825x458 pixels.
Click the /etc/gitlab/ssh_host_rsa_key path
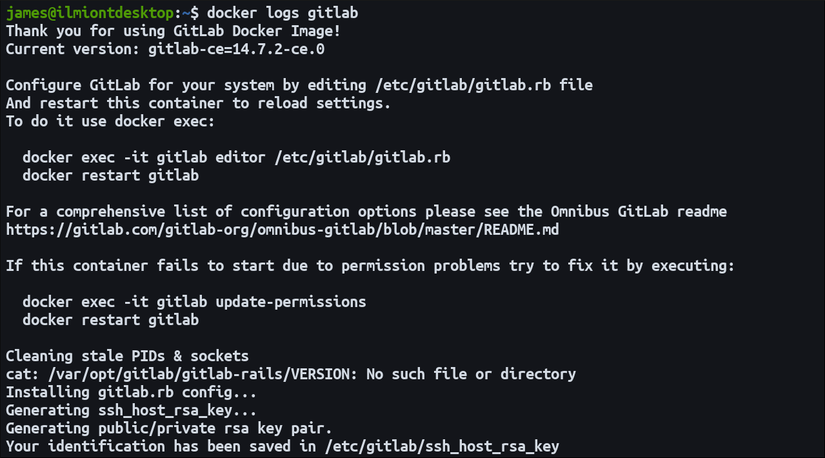[x=470, y=445]
